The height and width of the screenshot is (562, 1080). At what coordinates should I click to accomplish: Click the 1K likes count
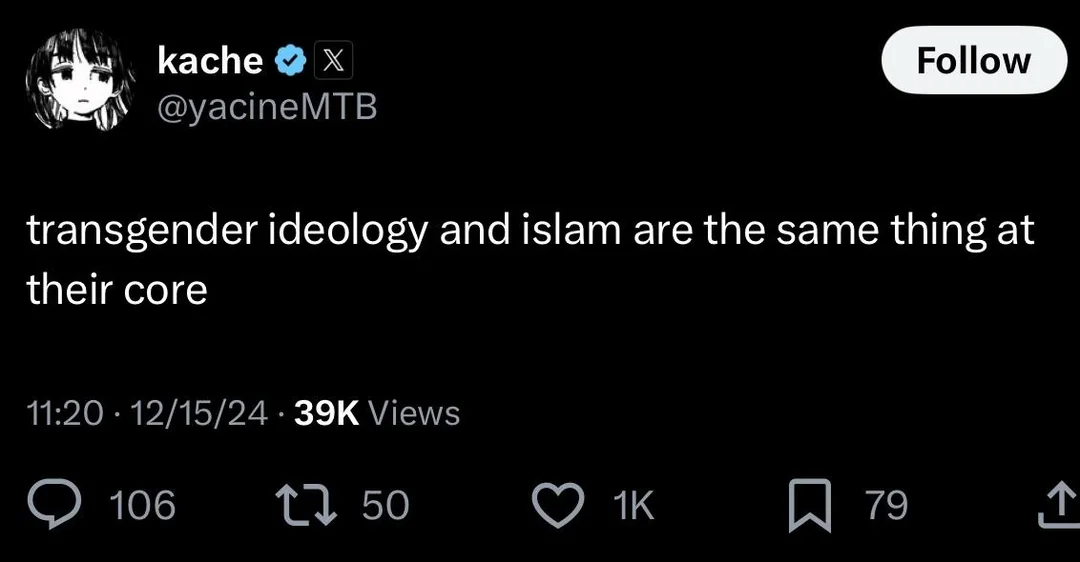(x=632, y=507)
